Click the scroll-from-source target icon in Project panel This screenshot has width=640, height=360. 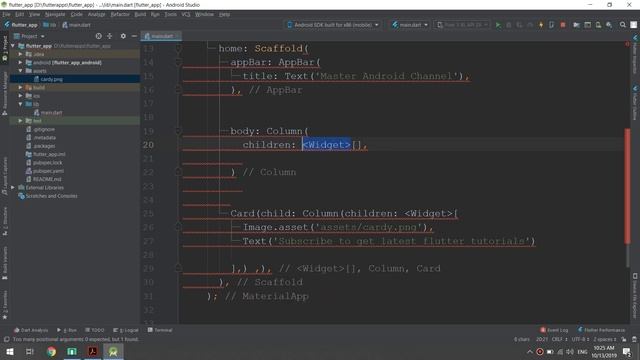99,36
